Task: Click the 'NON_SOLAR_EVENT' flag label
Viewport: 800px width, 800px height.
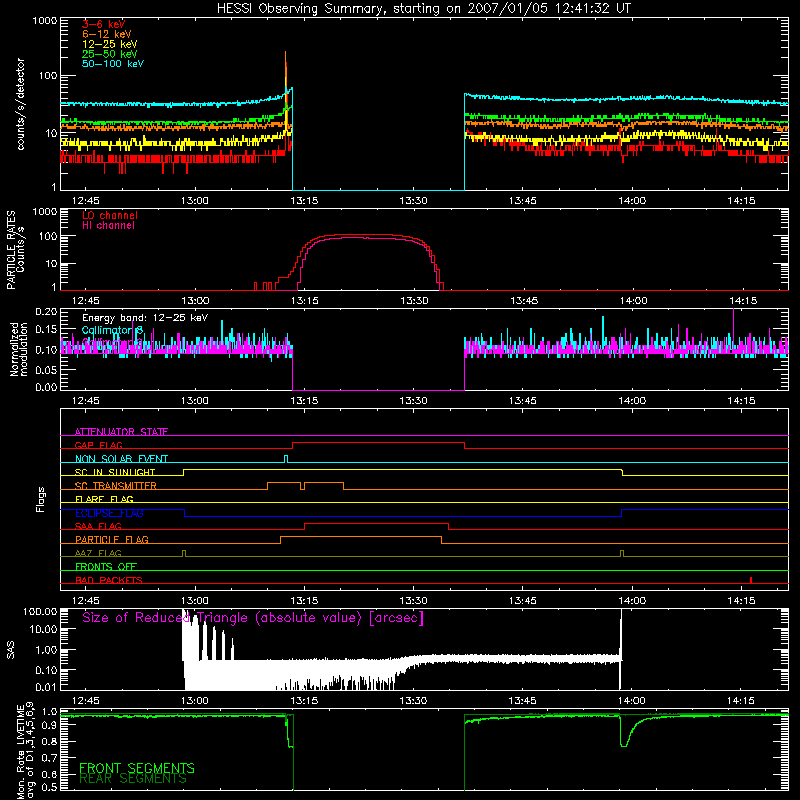Action: 121,459
